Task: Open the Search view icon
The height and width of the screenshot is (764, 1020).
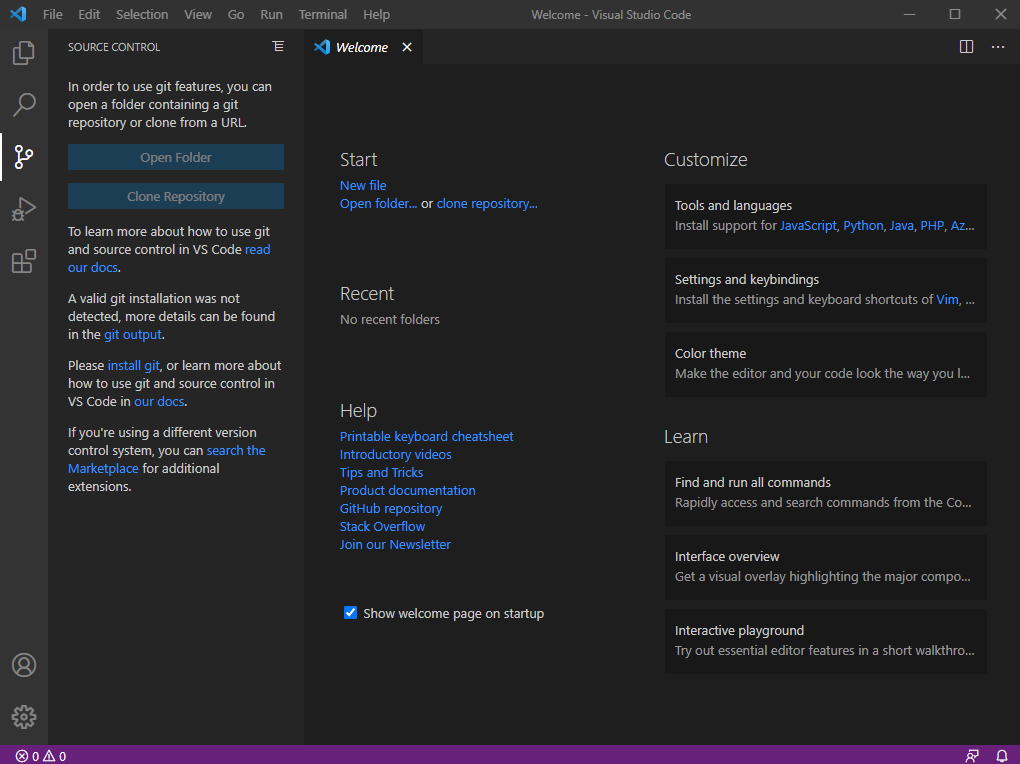Action: click(x=24, y=104)
